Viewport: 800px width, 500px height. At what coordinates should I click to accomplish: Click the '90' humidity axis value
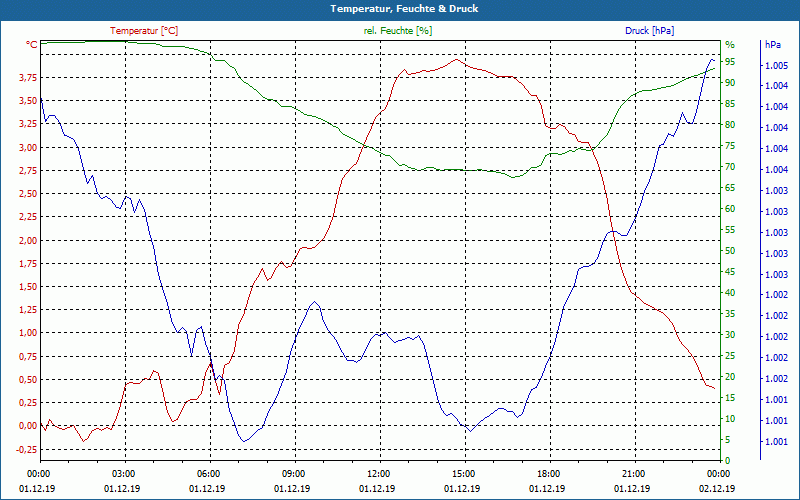click(x=730, y=83)
